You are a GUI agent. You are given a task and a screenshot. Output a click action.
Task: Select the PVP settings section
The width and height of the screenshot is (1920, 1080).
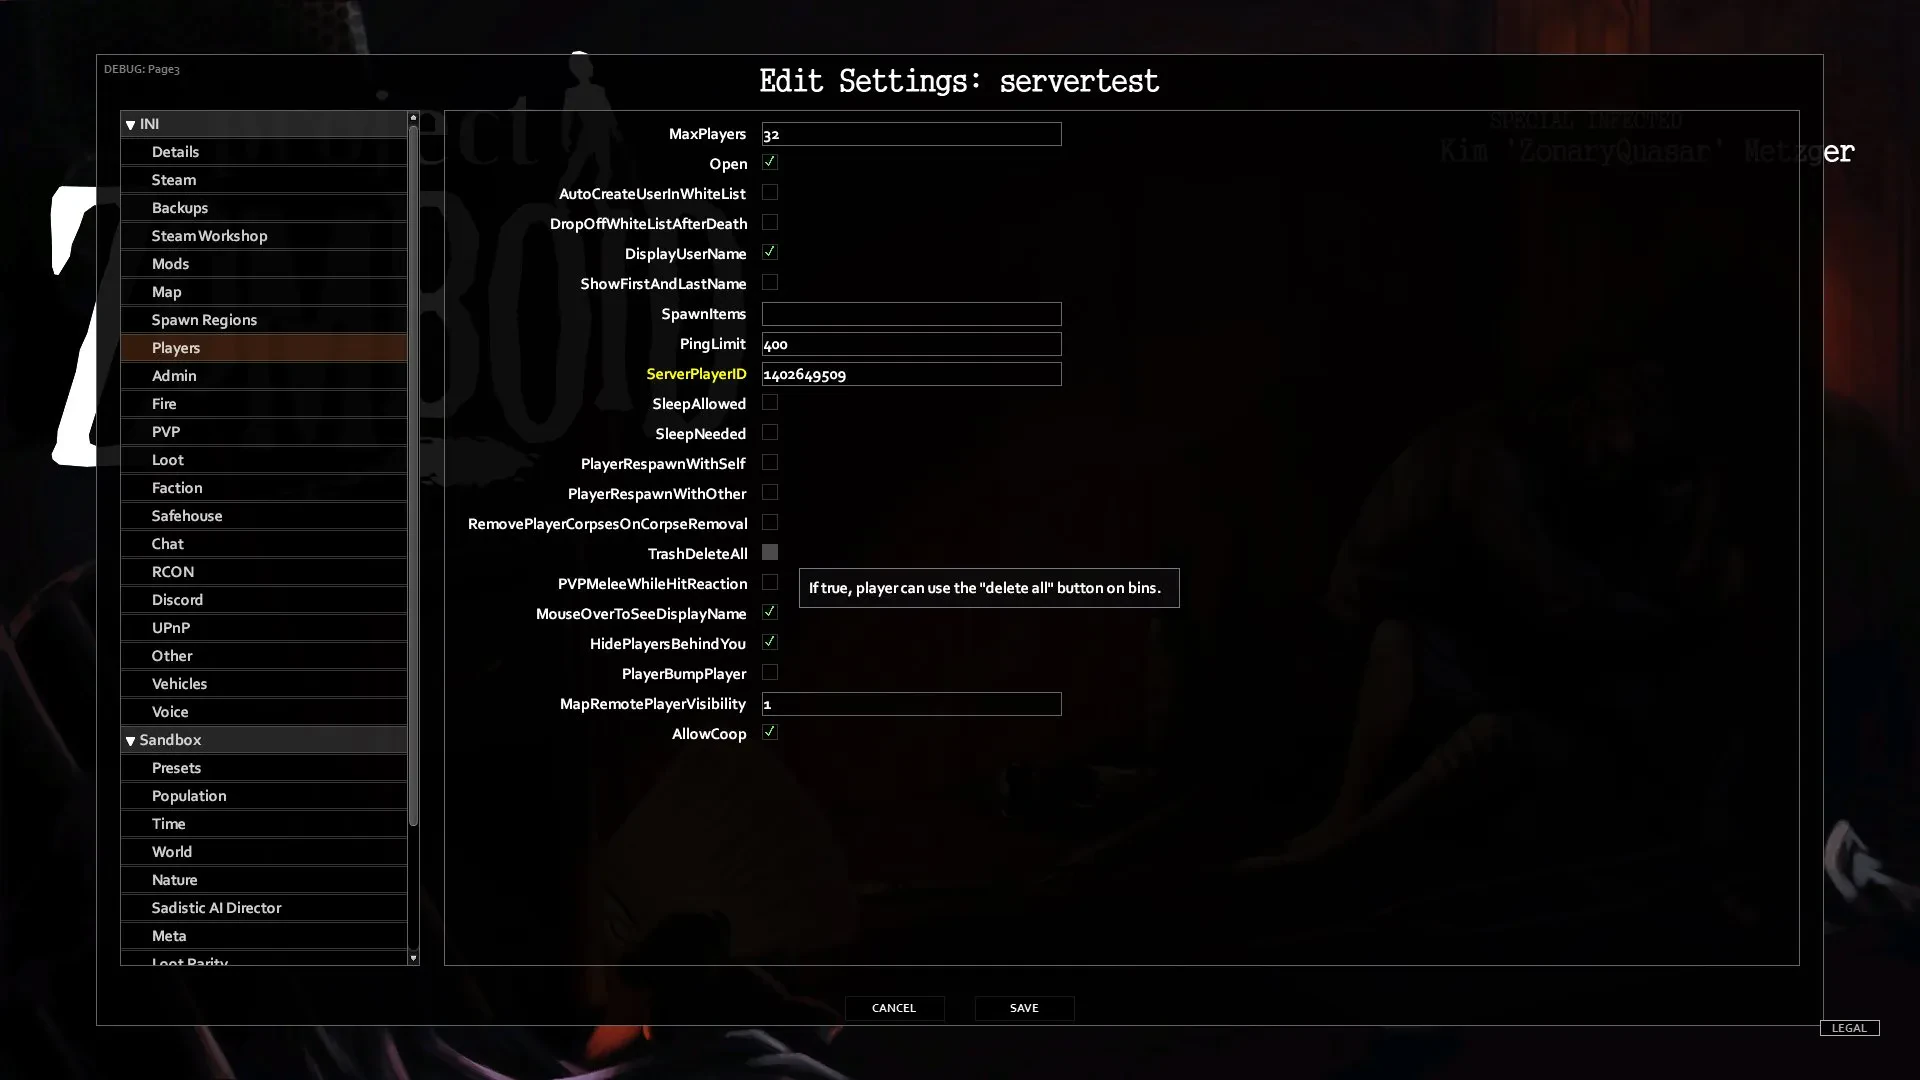point(165,431)
